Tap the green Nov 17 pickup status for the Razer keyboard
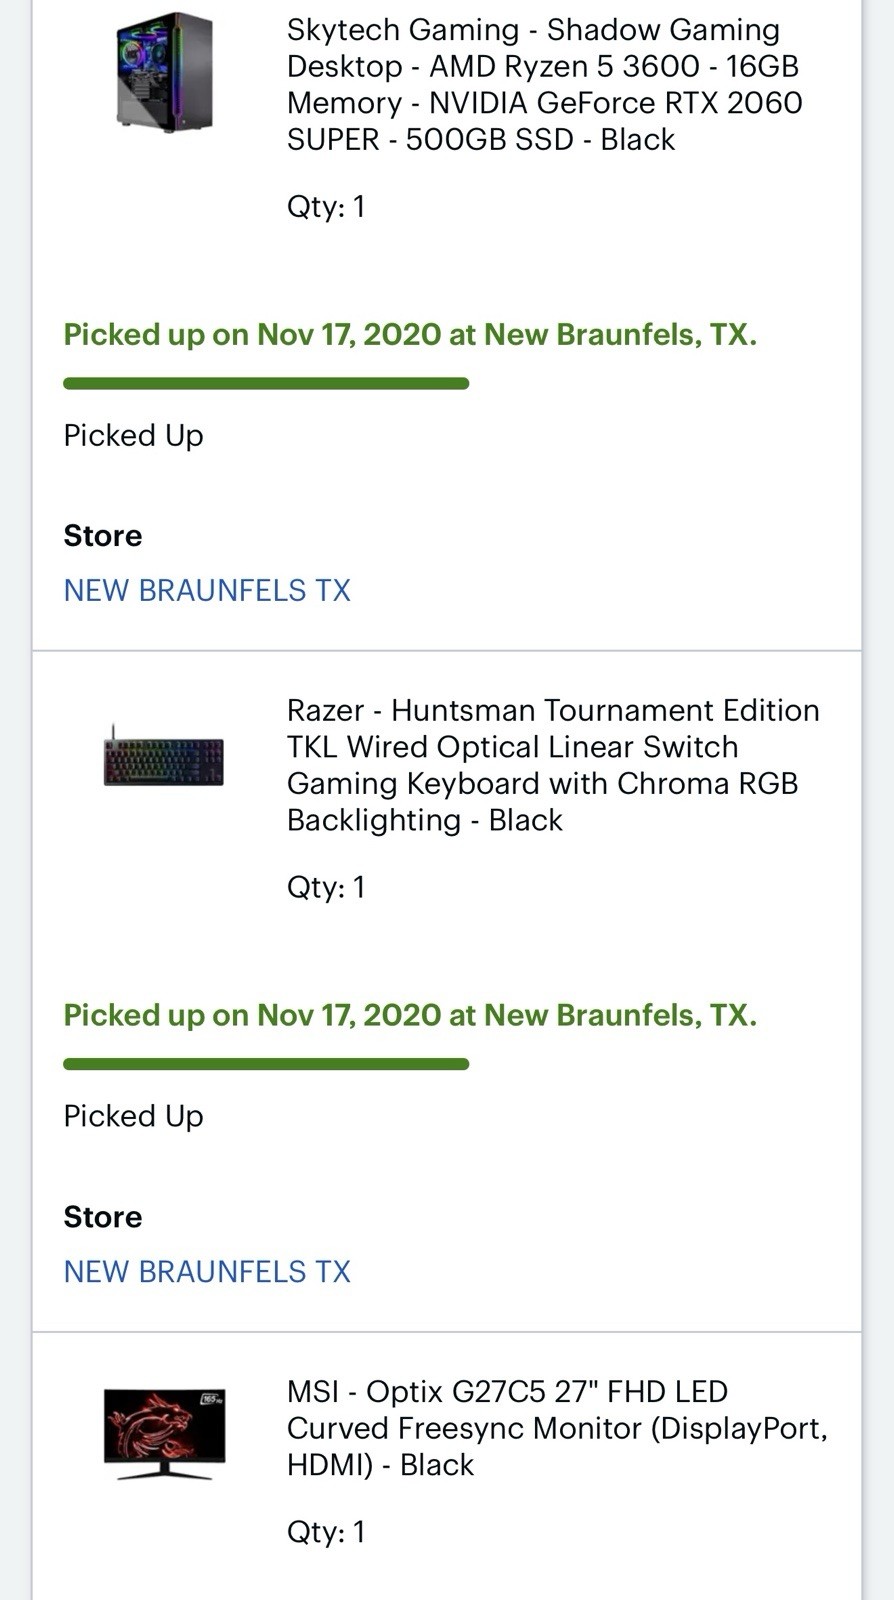The image size is (894, 1600). (x=410, y=1015)
